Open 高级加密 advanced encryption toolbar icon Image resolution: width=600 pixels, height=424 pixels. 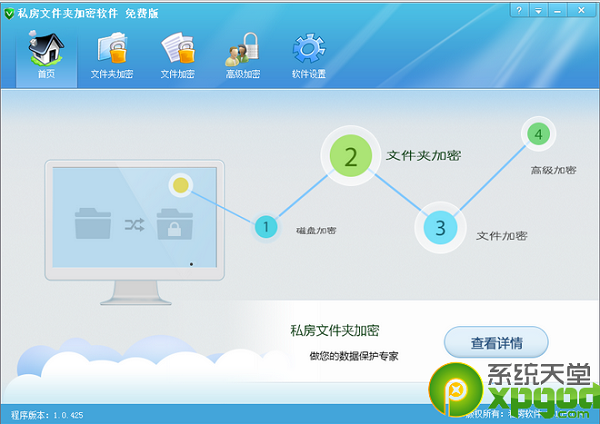[x=243, y=56]
